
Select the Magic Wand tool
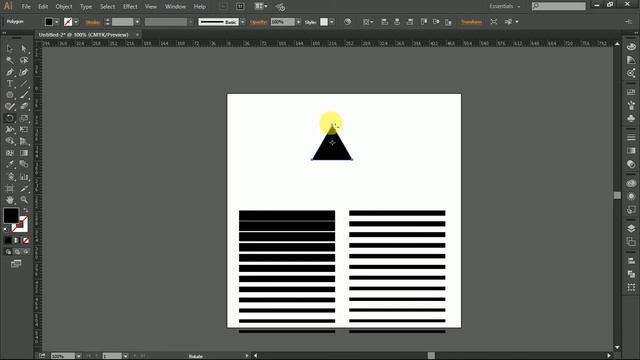tap(10, 60)
